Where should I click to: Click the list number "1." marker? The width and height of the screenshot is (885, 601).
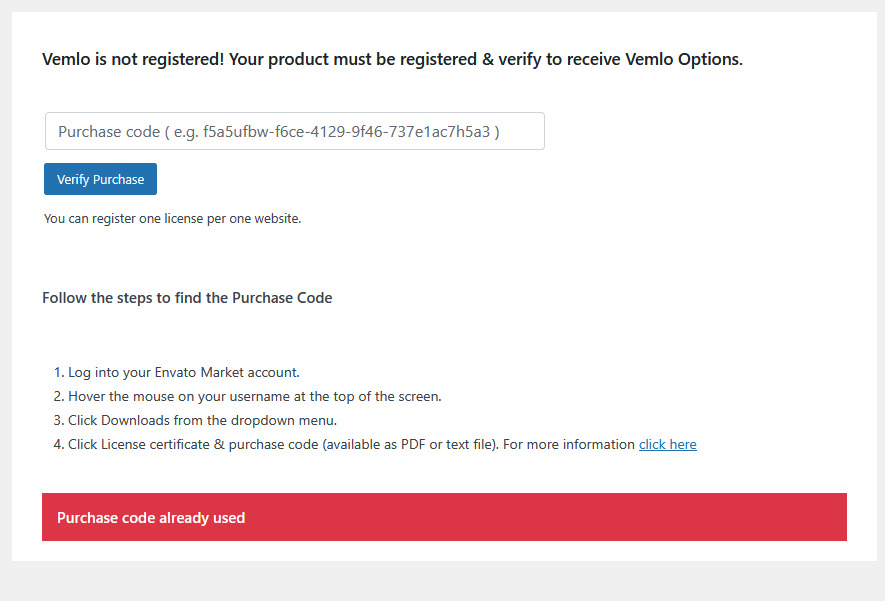[x=58, y=372]
